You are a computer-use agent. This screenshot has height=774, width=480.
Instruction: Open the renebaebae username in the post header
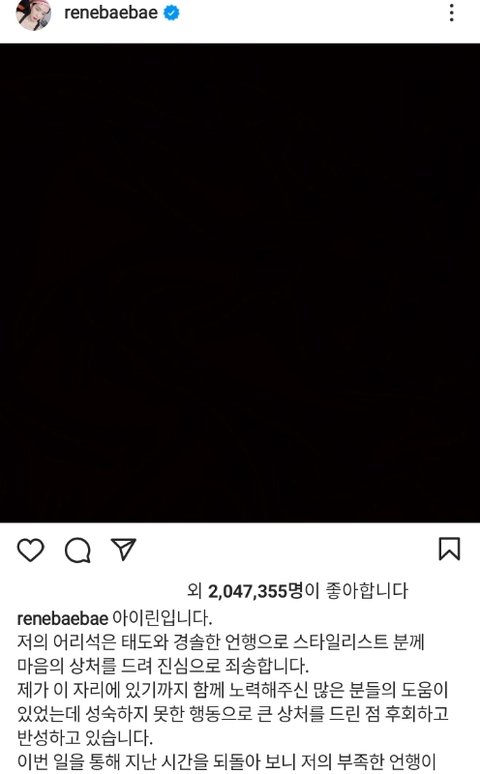coord(111,12)
